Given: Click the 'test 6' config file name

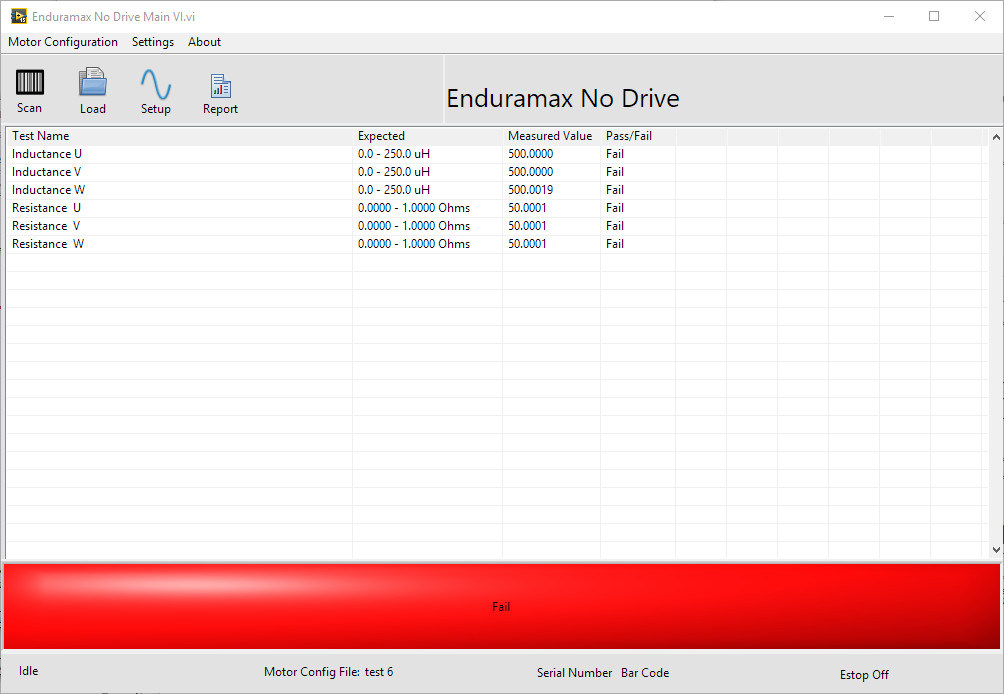Looking at the screenshot, I should pyautogui.click(x=379, y=672).
